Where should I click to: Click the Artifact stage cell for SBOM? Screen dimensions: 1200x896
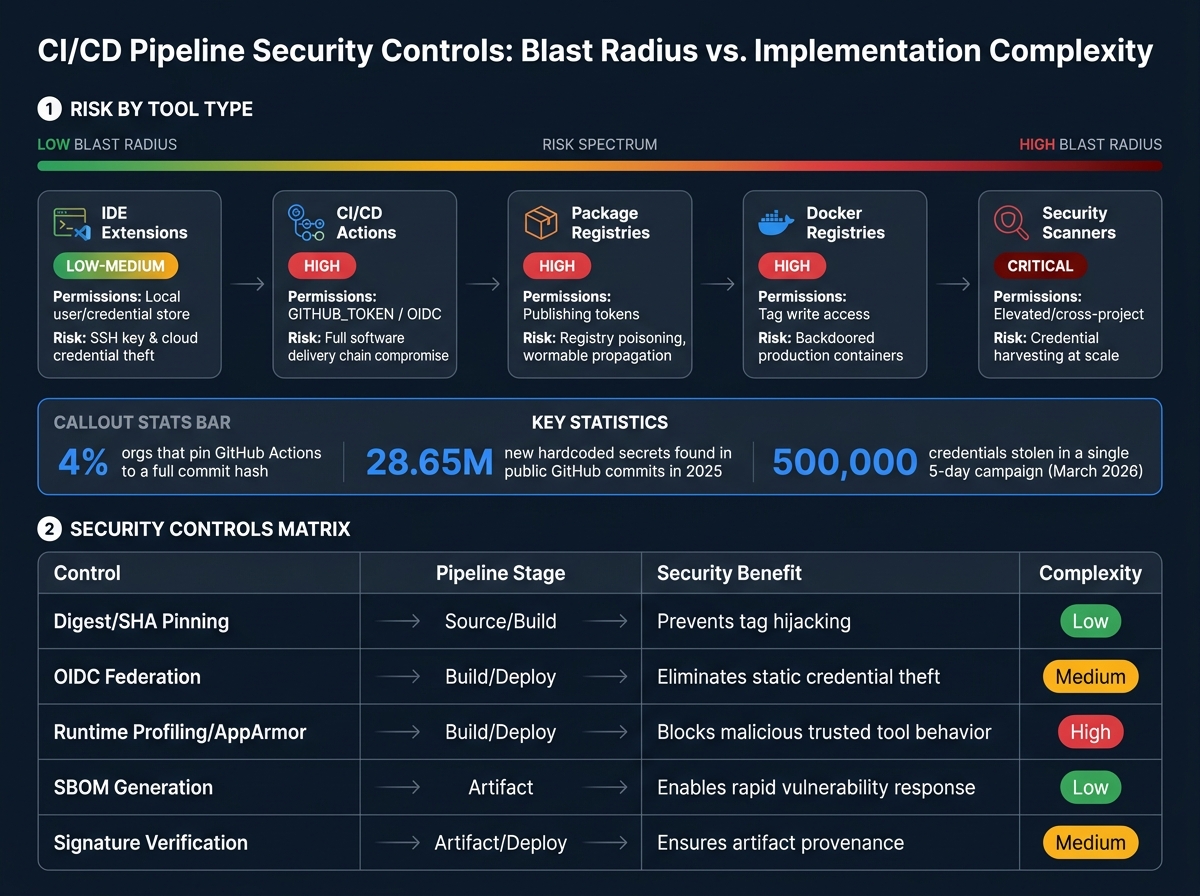(x=500, y=787)
